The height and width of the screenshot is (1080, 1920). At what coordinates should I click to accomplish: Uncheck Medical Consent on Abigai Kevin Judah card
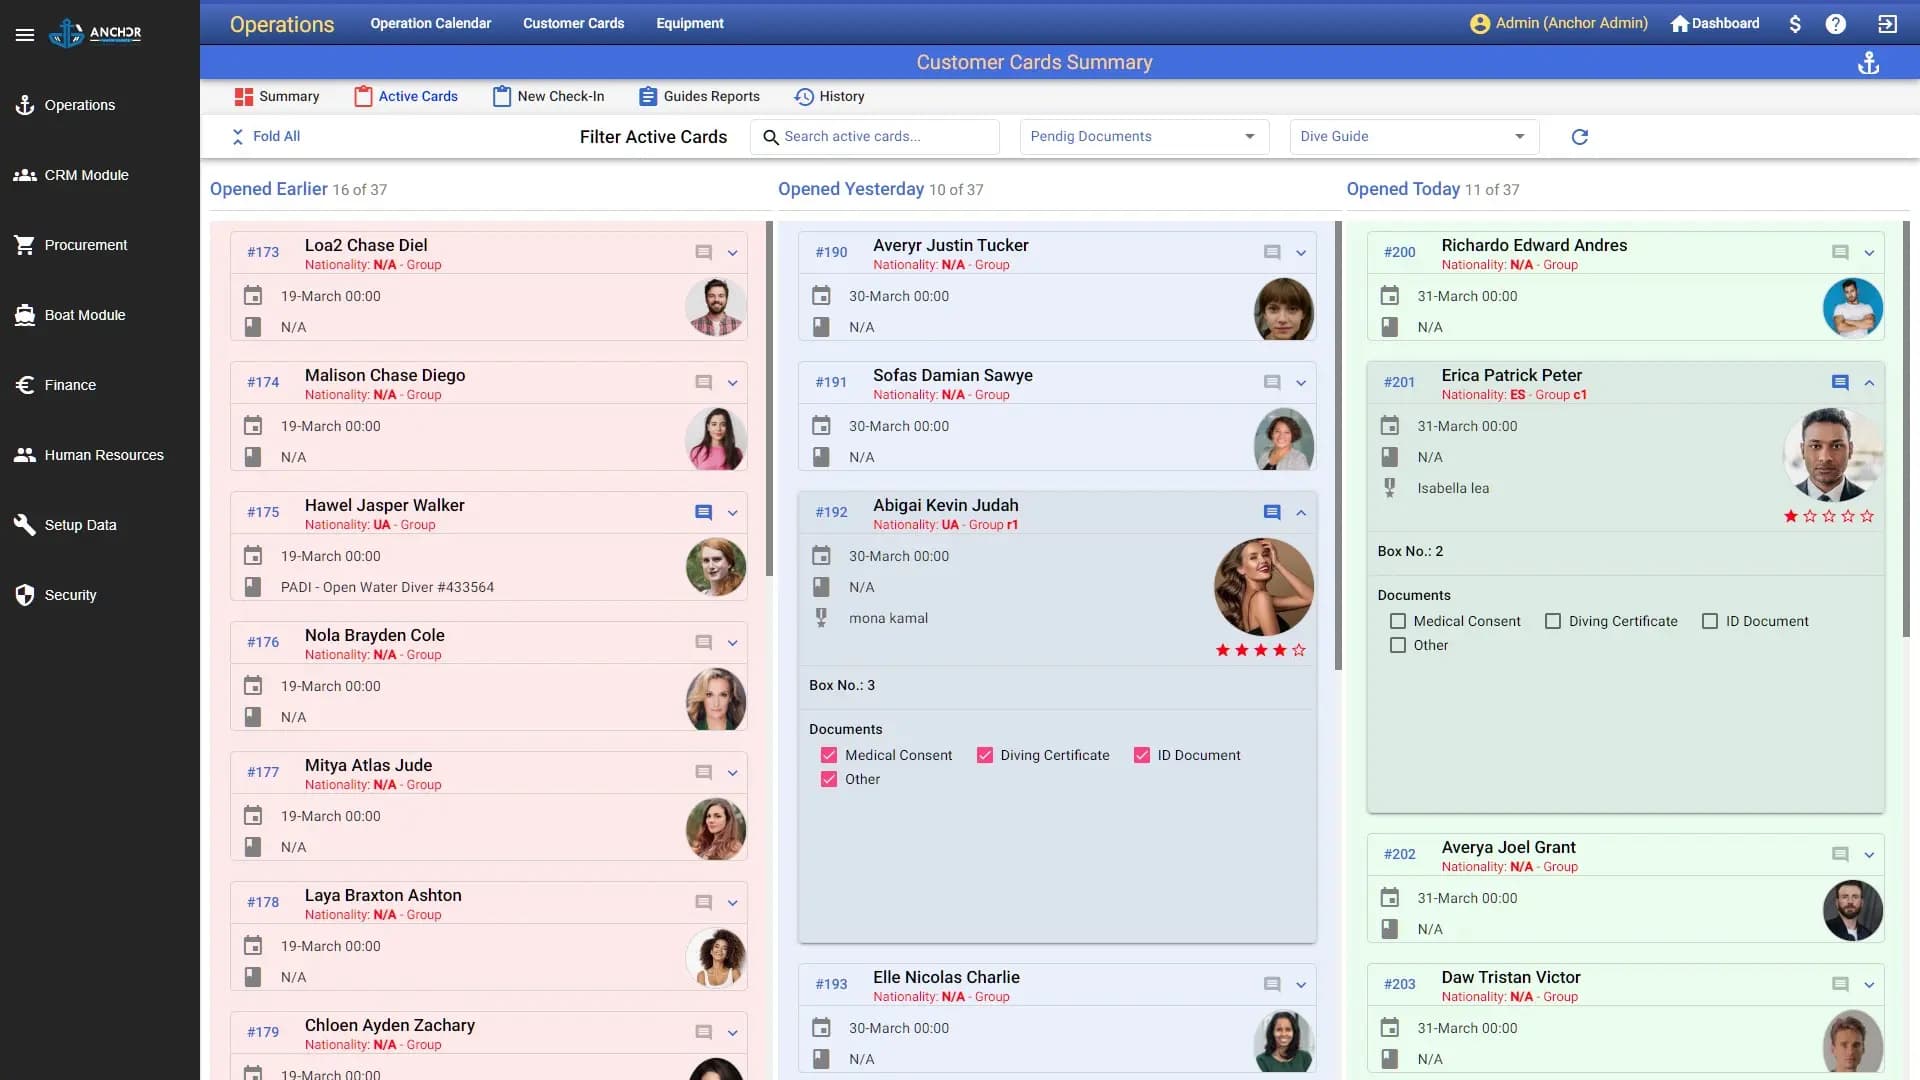829,756
